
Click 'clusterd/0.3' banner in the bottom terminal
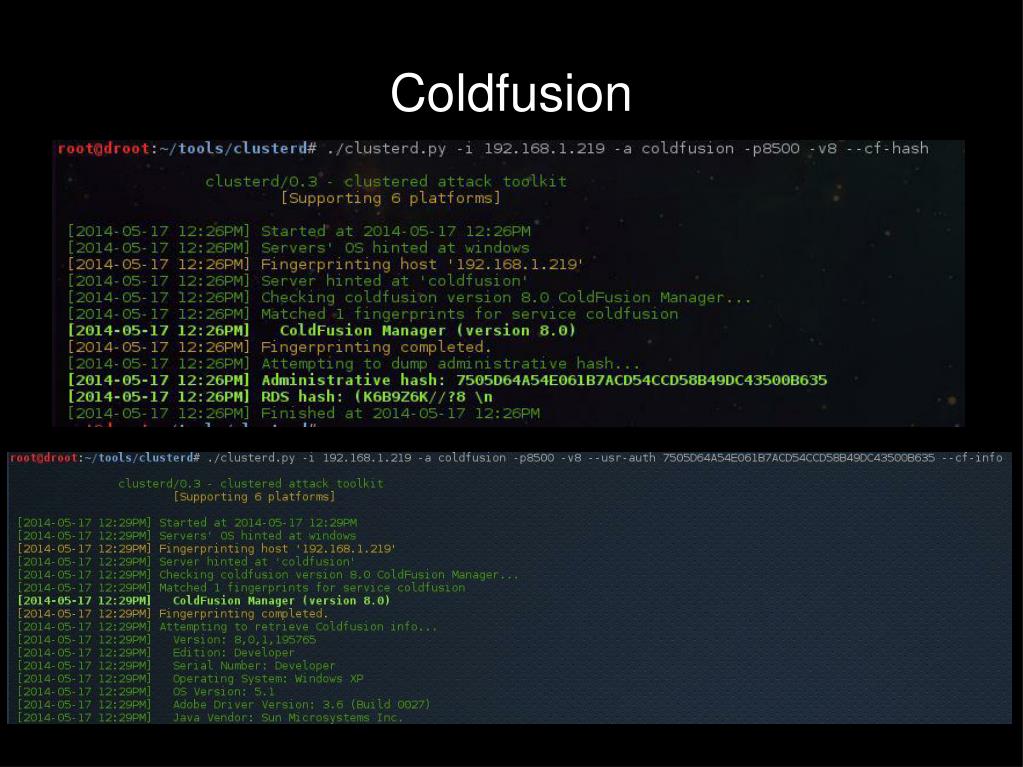tap(251, 484)
